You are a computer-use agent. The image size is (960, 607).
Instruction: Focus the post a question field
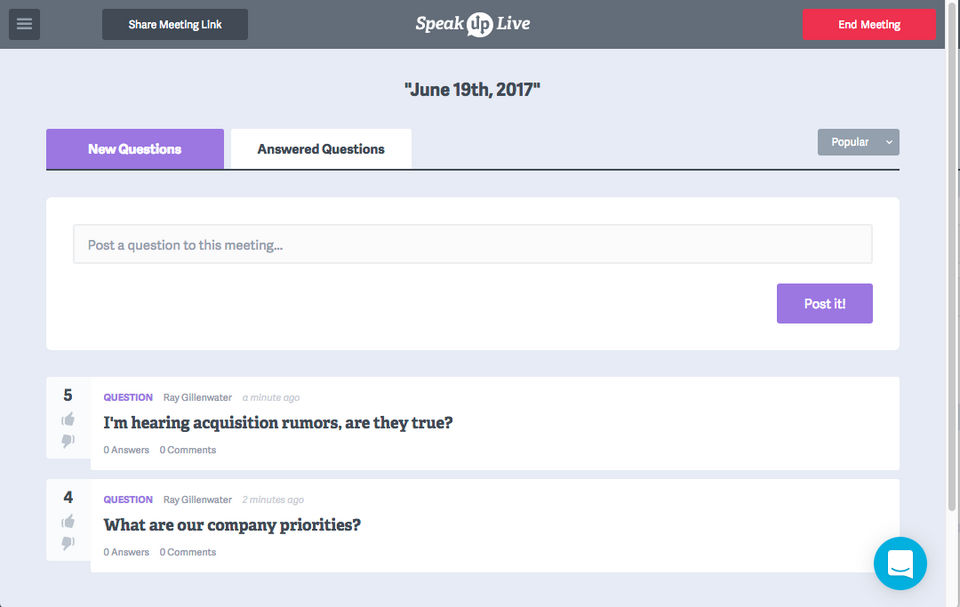tap(472, 244)
